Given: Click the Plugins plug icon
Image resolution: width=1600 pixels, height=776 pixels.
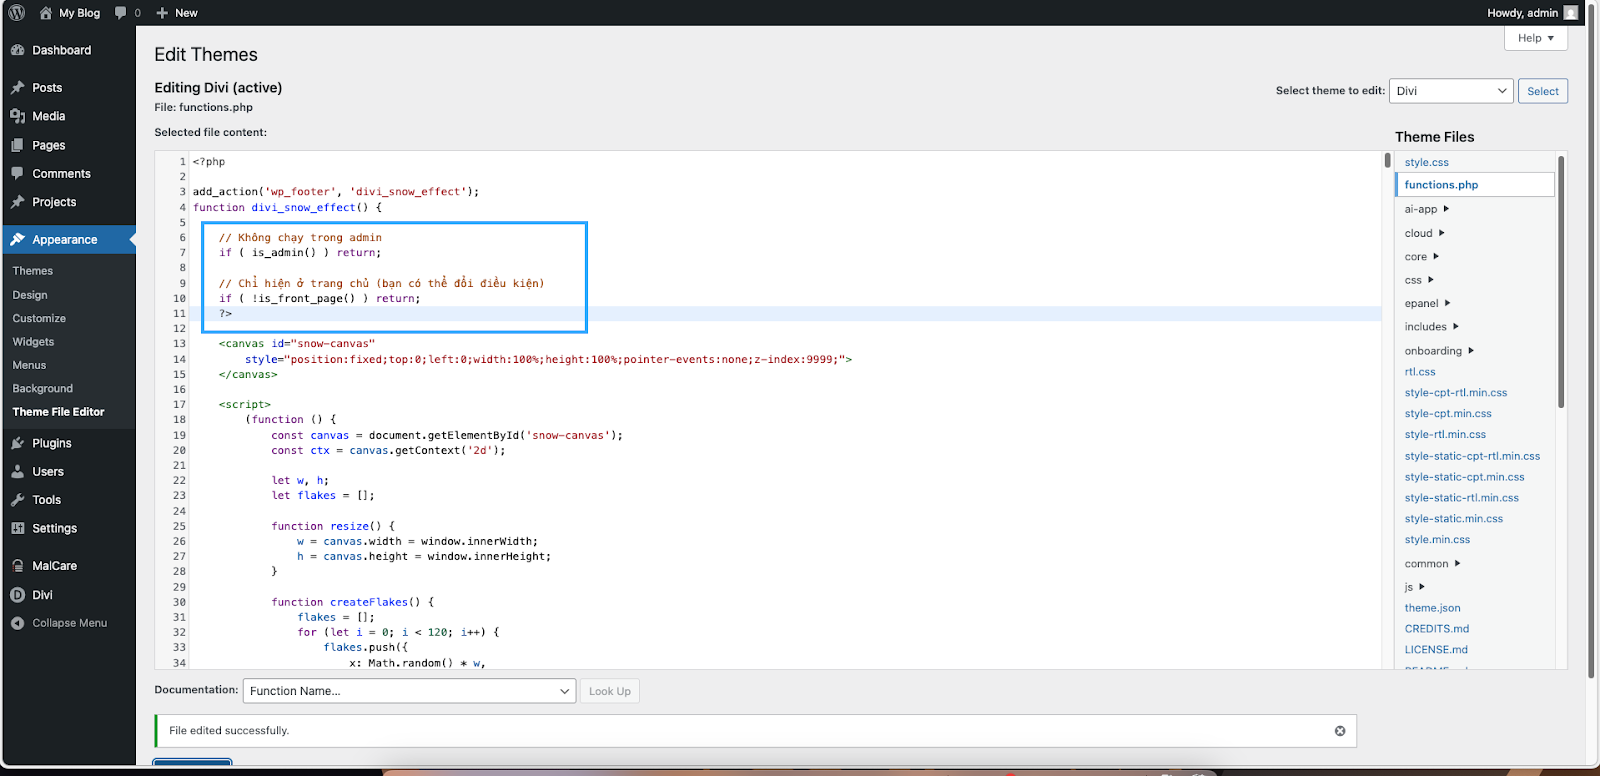Looking at the screenshot, I should pyautogui.click(x=17, y=443).
